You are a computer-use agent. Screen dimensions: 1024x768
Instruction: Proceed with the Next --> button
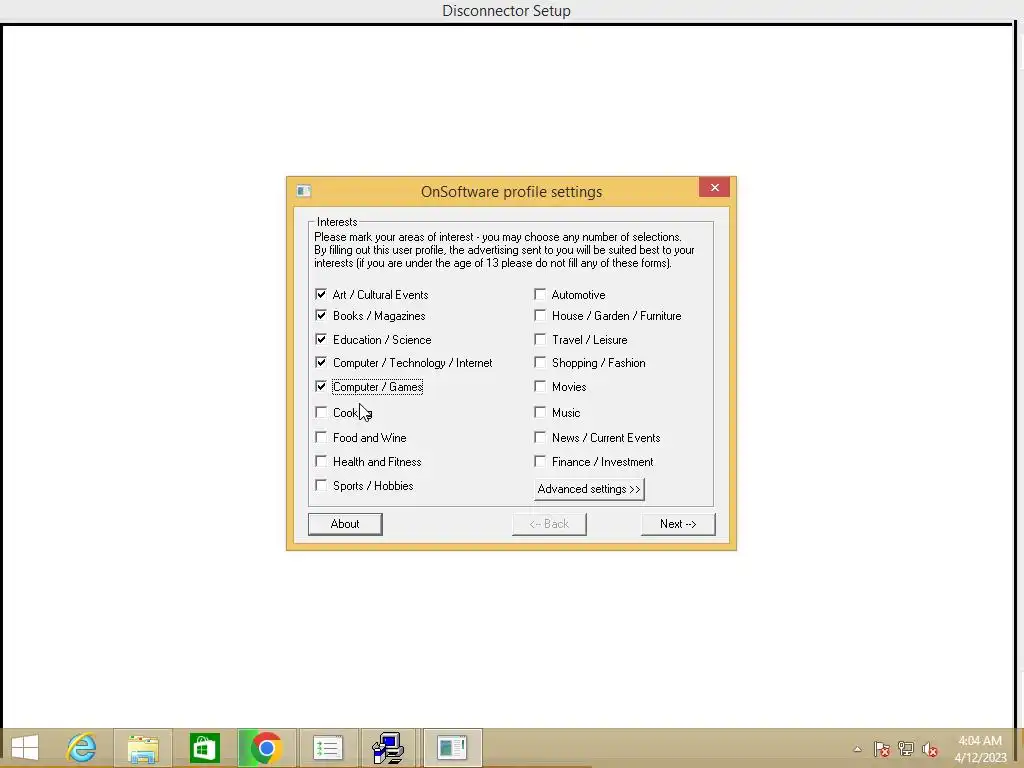[x=678, y=524]
